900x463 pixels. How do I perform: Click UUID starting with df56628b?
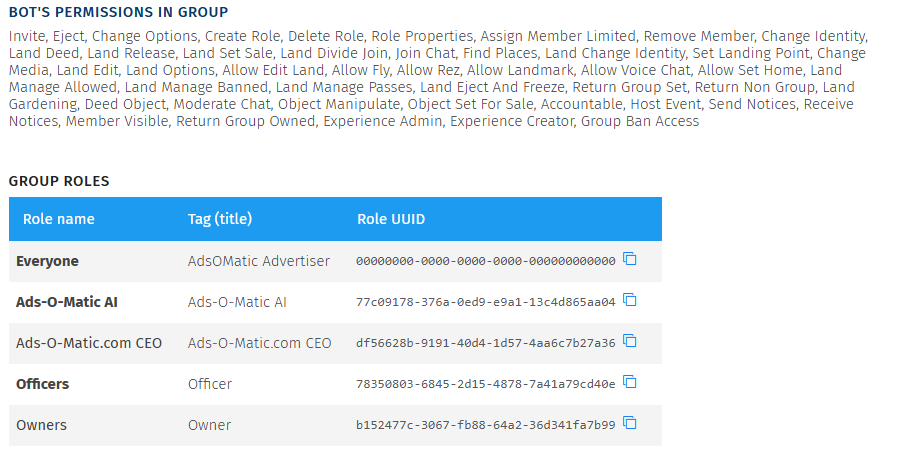[x=486, y=343]
